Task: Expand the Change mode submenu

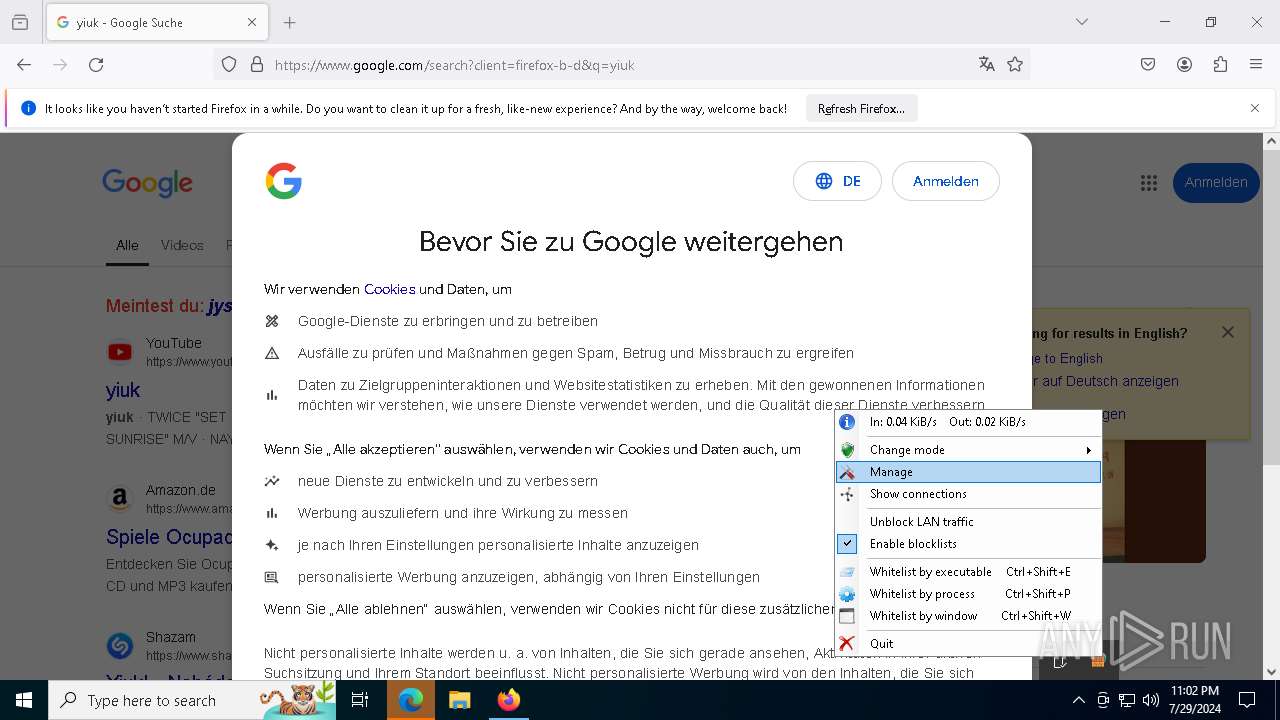Action: pos(968,450)
